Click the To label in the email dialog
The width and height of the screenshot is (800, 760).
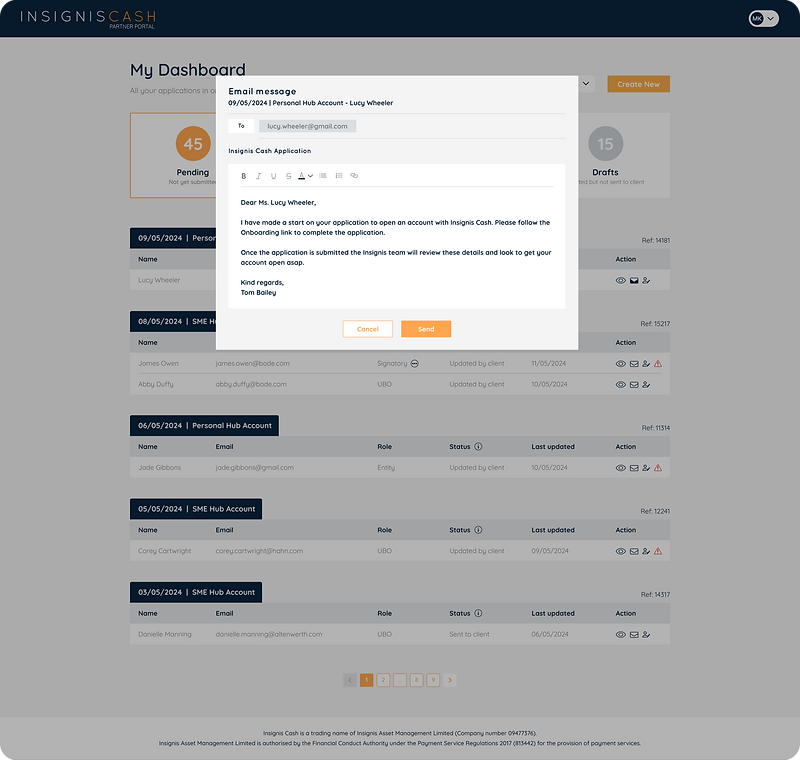(x=241, y=125)
